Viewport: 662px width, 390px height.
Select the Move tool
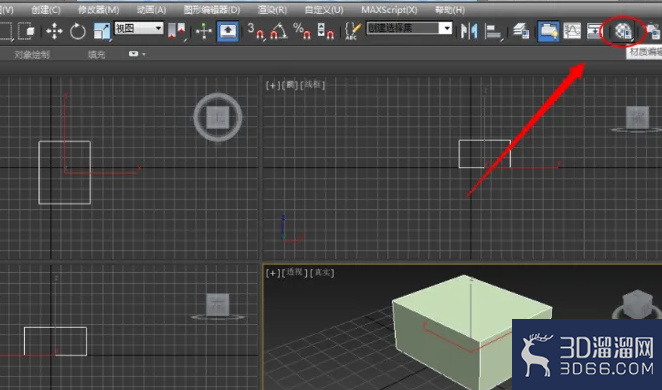54,31
